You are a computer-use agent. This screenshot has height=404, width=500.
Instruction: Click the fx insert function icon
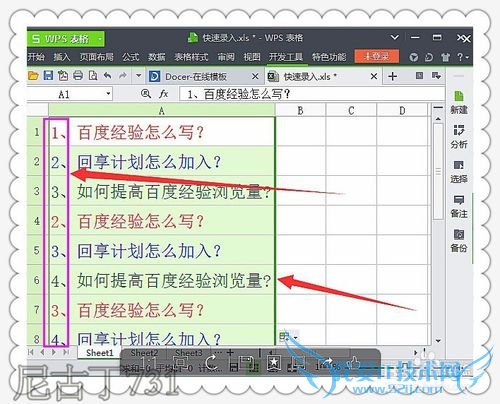[164, 94]
